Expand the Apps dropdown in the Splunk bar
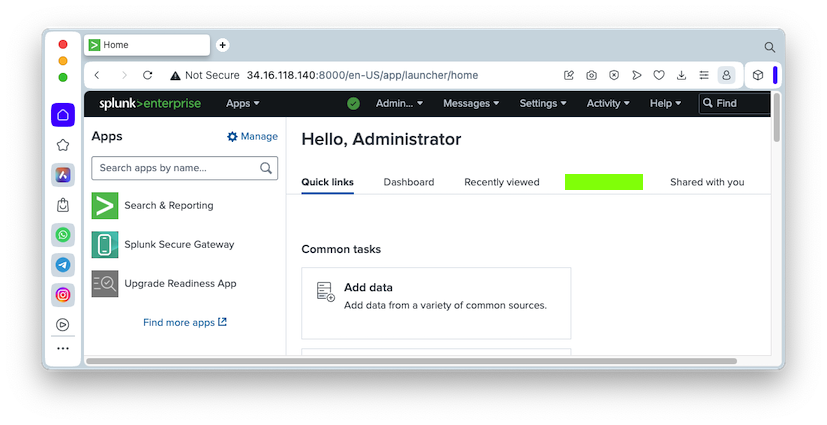827x425 pixels. pos(242,103)
